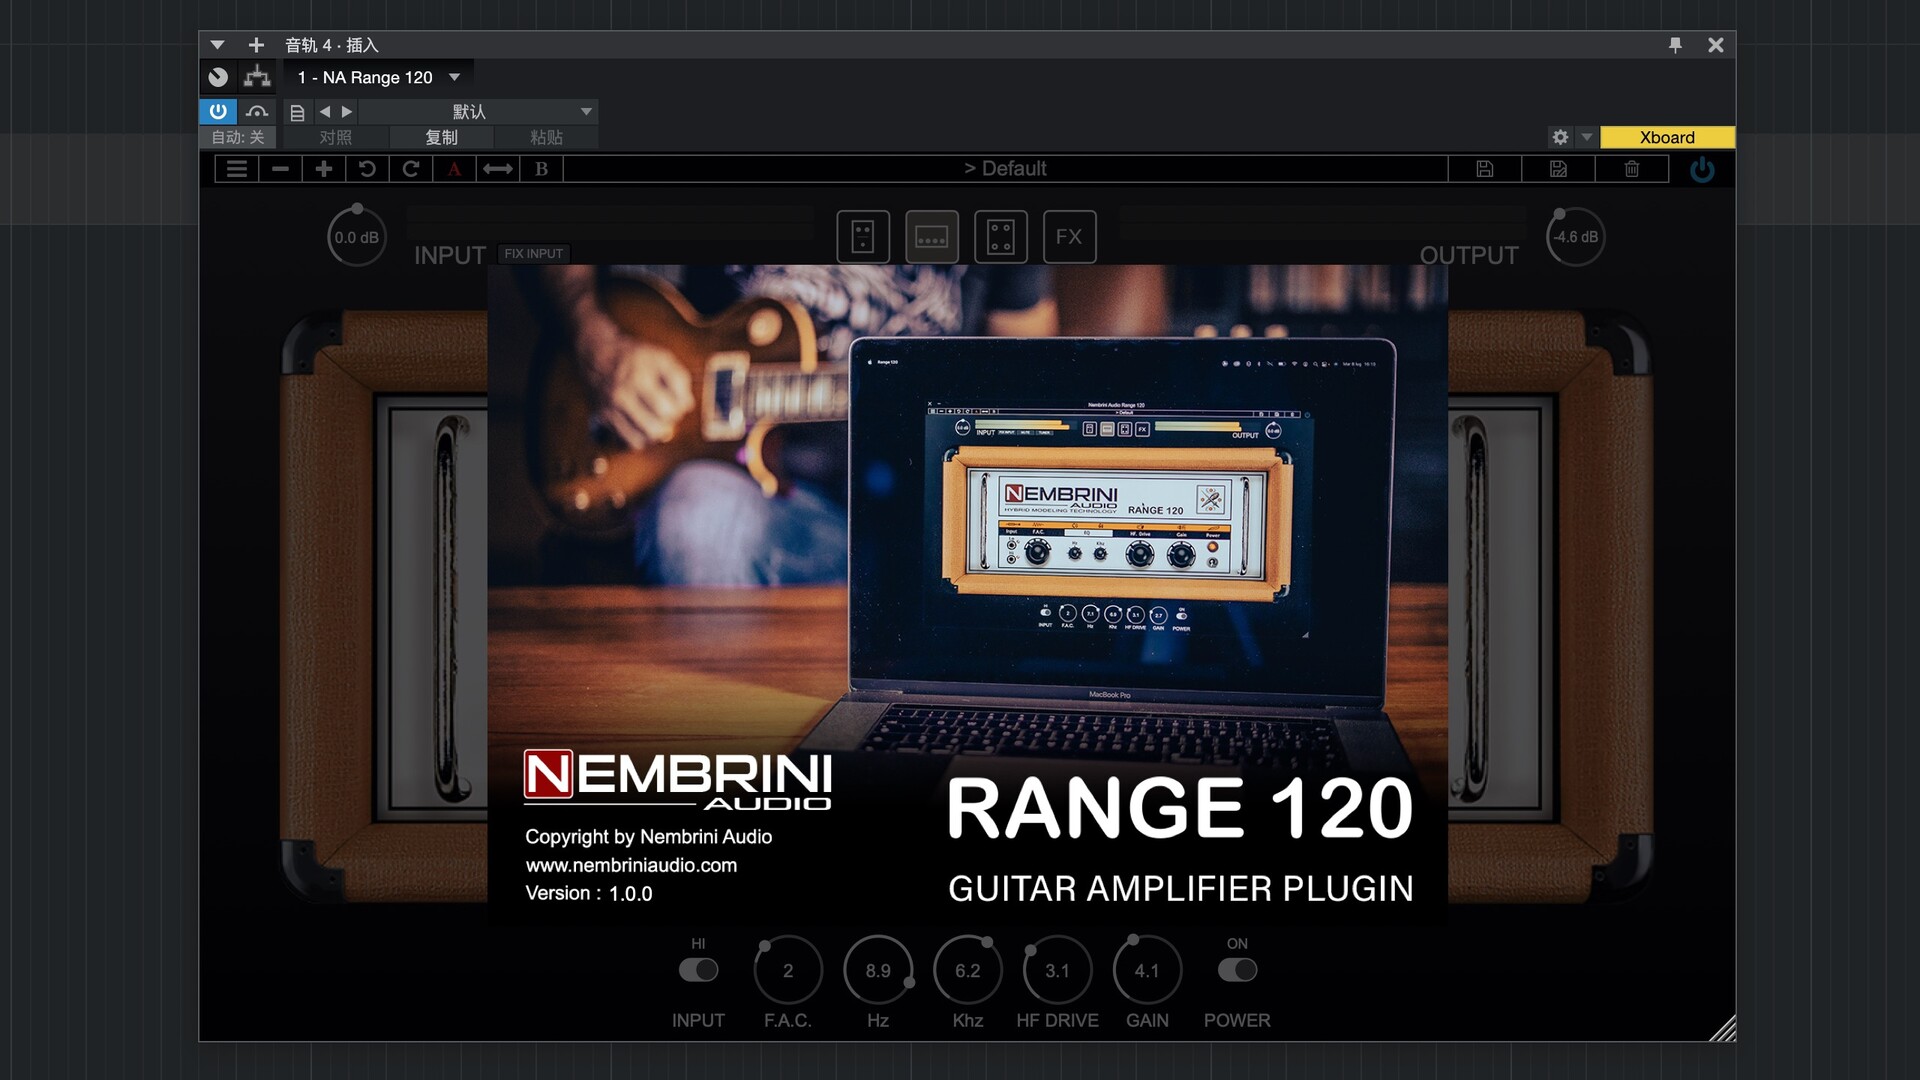Click the delete preset trash icon
This screenshot has width=1920, height=1080.
(x=1632, y=169)
